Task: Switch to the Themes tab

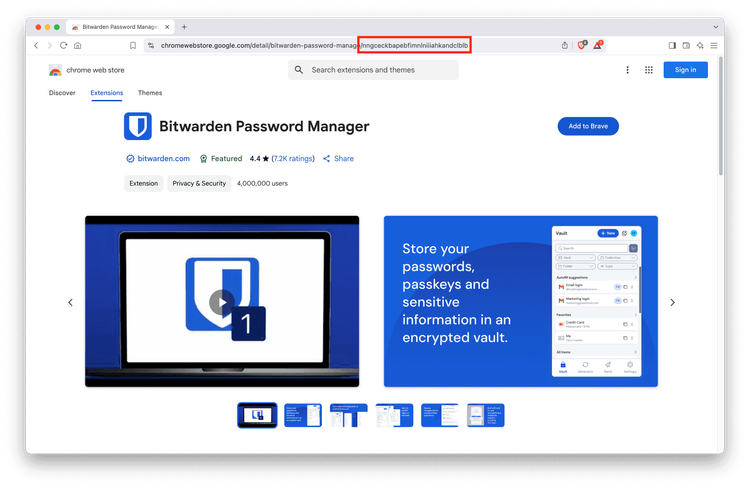Action: (150, 93)
